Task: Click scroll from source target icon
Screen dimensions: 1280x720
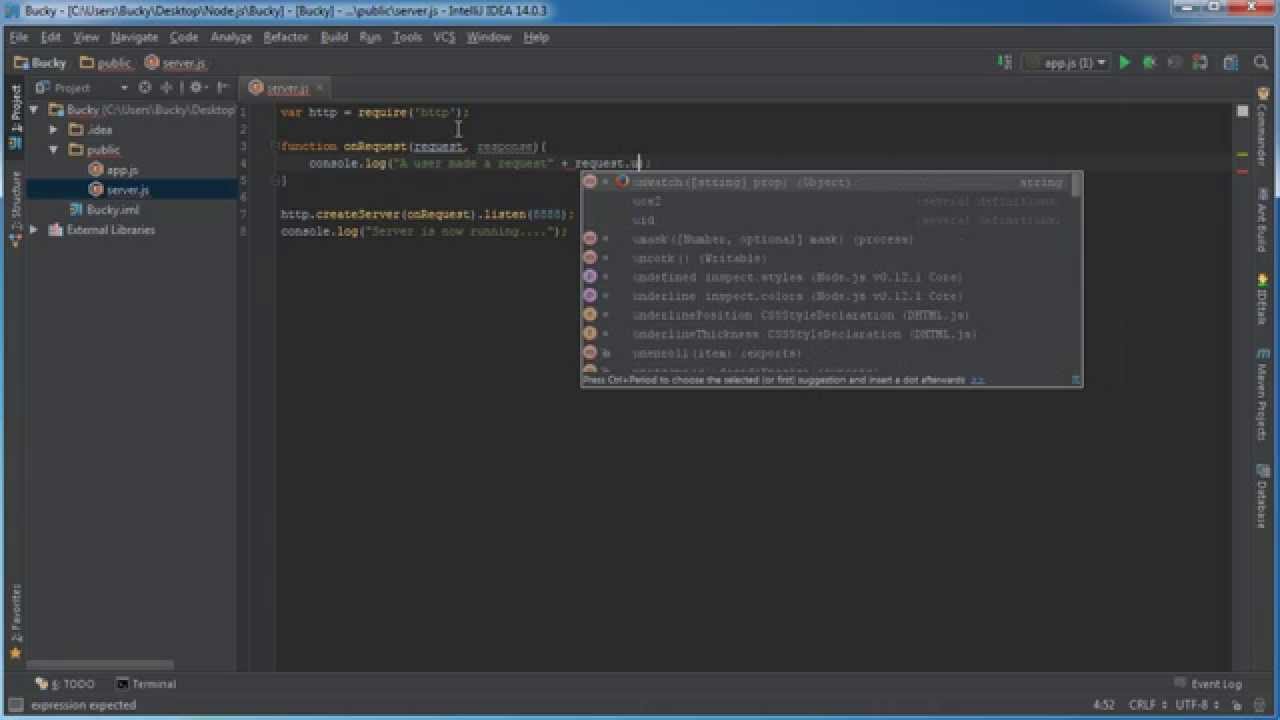Action: click(x=145, y=88)
